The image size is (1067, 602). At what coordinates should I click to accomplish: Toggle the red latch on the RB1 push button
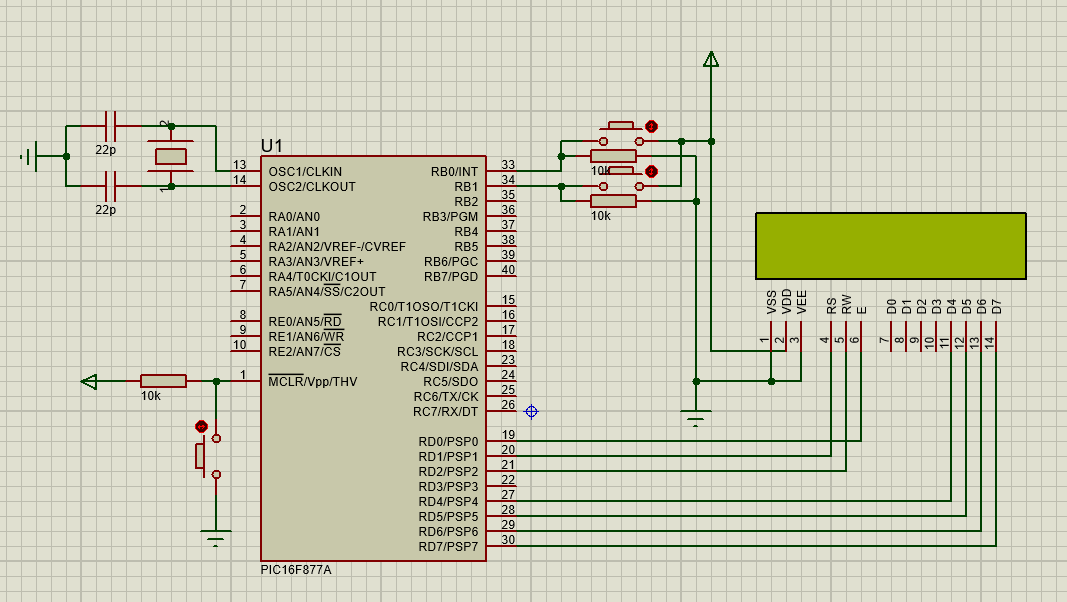click(x=652, y=172)
